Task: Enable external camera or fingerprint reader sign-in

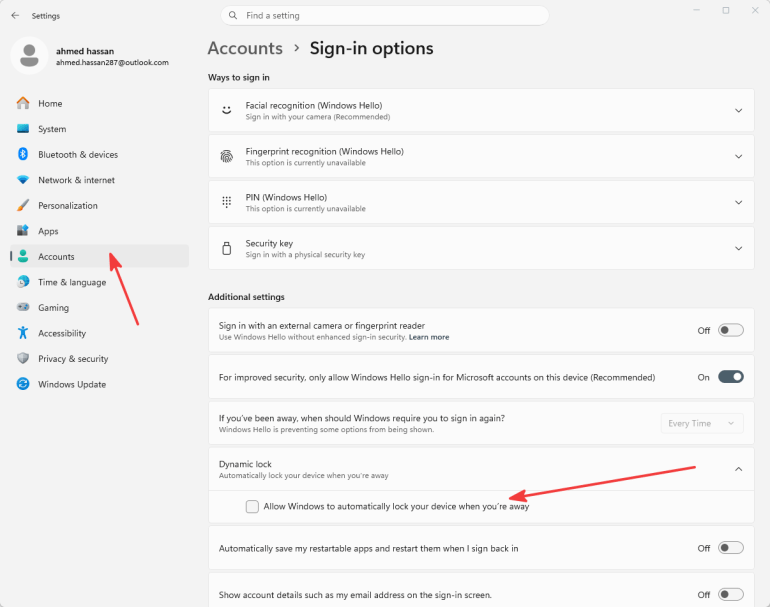Action: [x=731, y=330]
